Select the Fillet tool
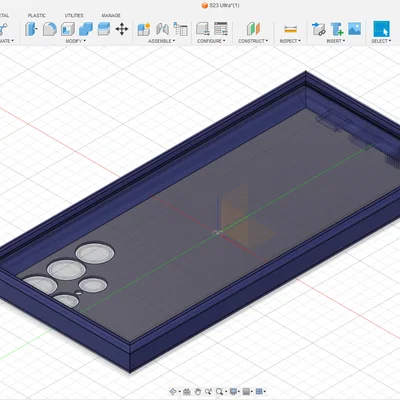Screen dimensions: 400x400 [x=50, y=29]
